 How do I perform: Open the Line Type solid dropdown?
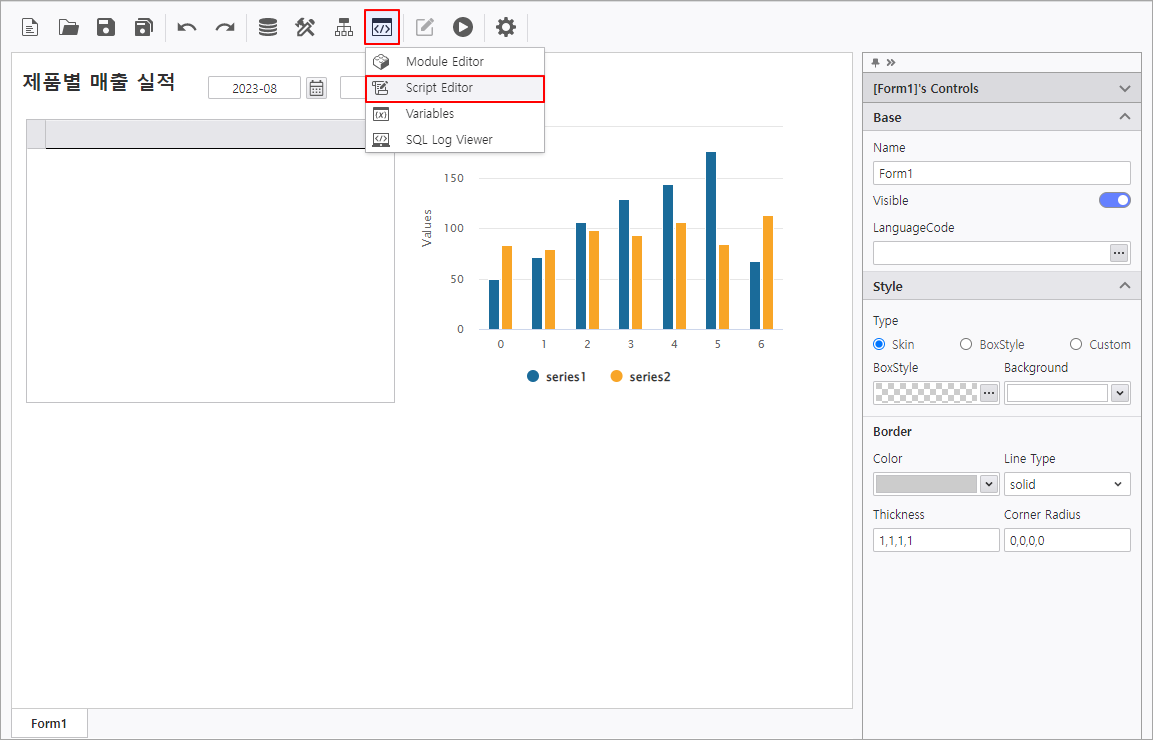pyautogui.click(x=1067, y=484)
